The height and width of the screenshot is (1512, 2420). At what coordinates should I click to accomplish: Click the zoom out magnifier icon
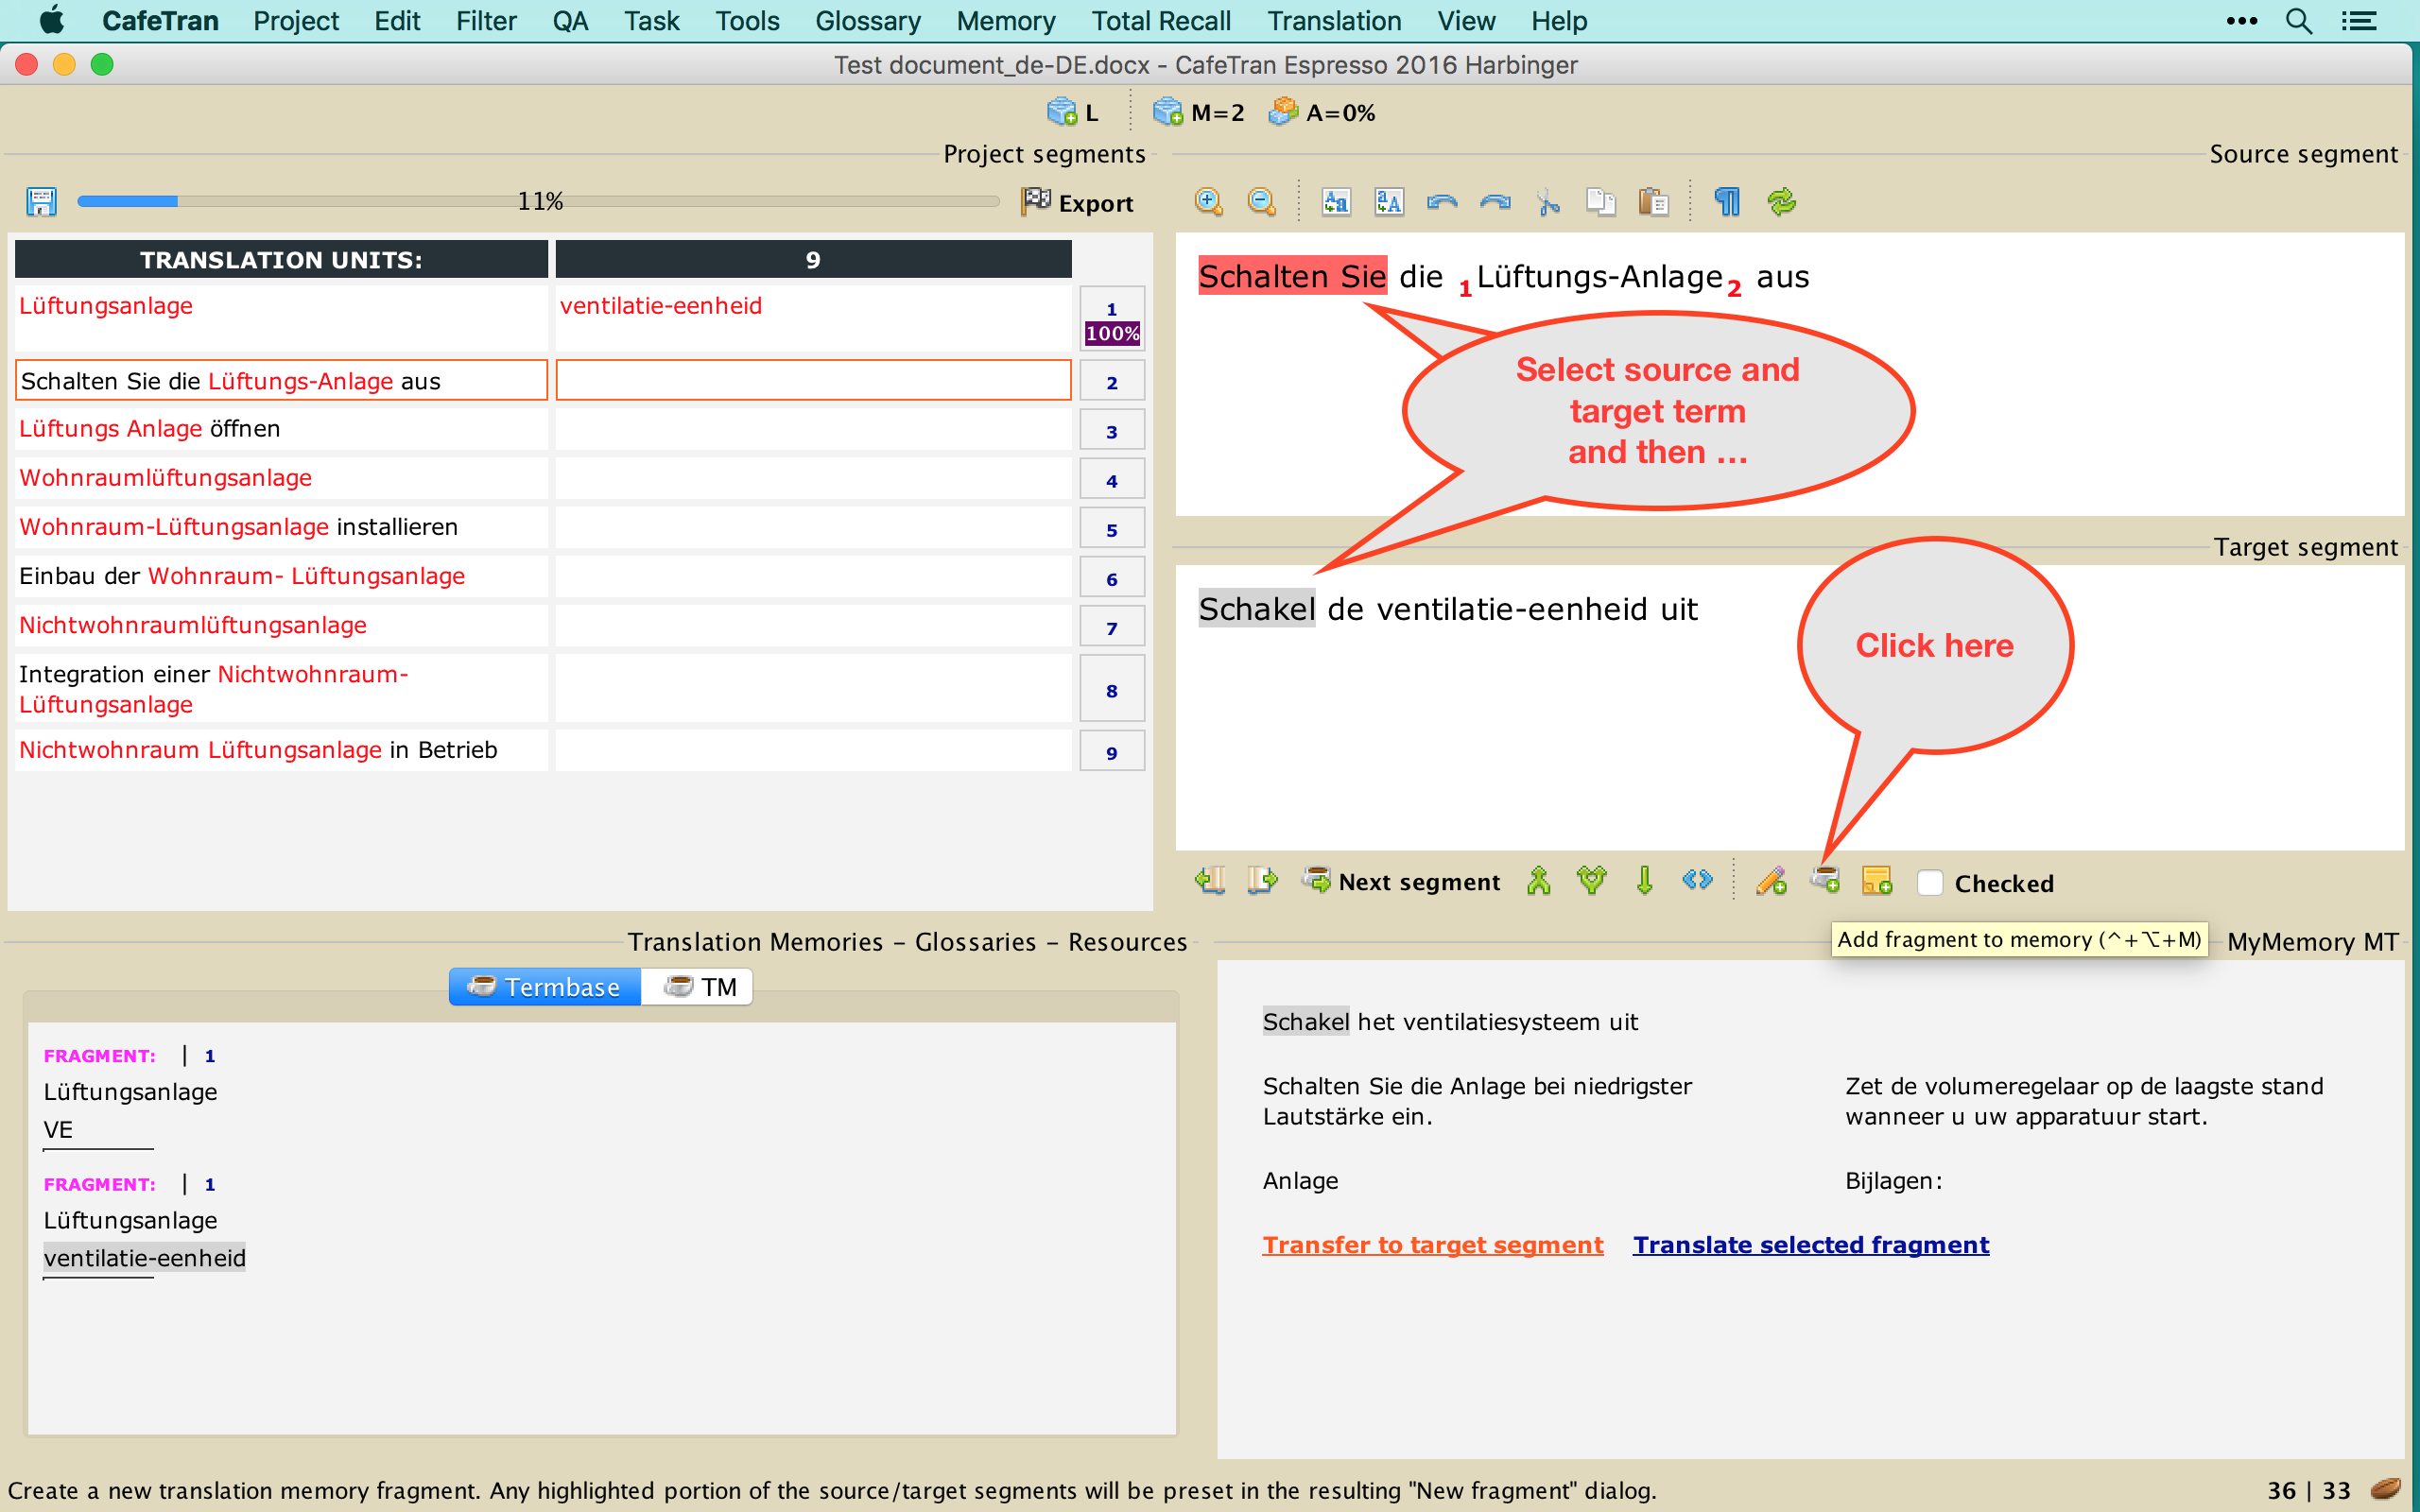pos(1261,202)
